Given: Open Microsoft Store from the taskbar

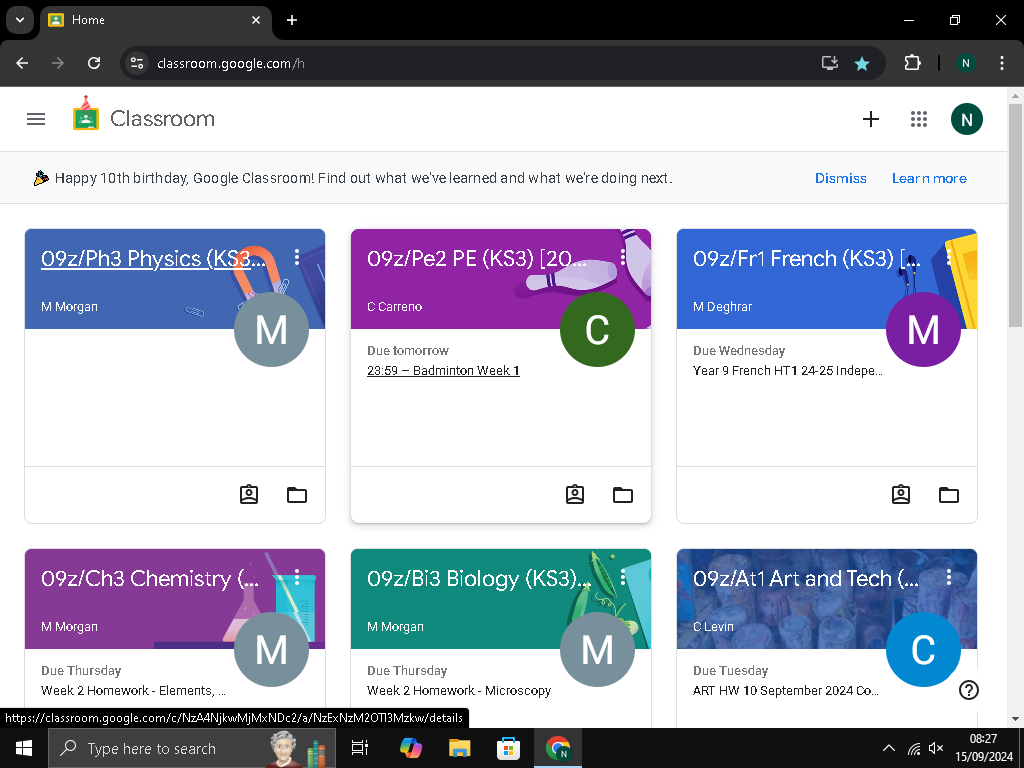Looking at the screenshot, I should pos(508,748).
